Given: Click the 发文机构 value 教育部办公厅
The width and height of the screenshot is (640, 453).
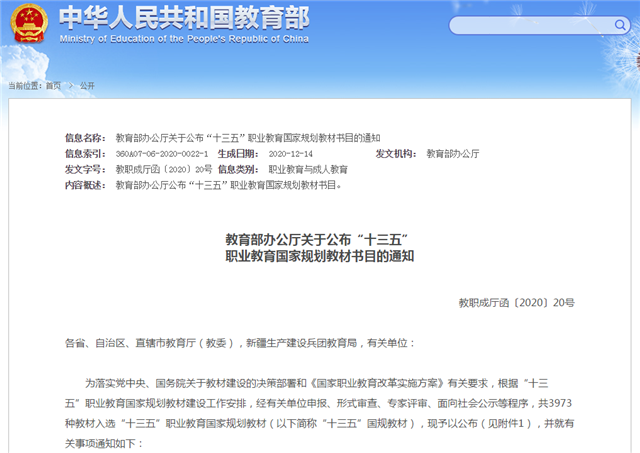Looking at the screenshot, I should (453, 154).
